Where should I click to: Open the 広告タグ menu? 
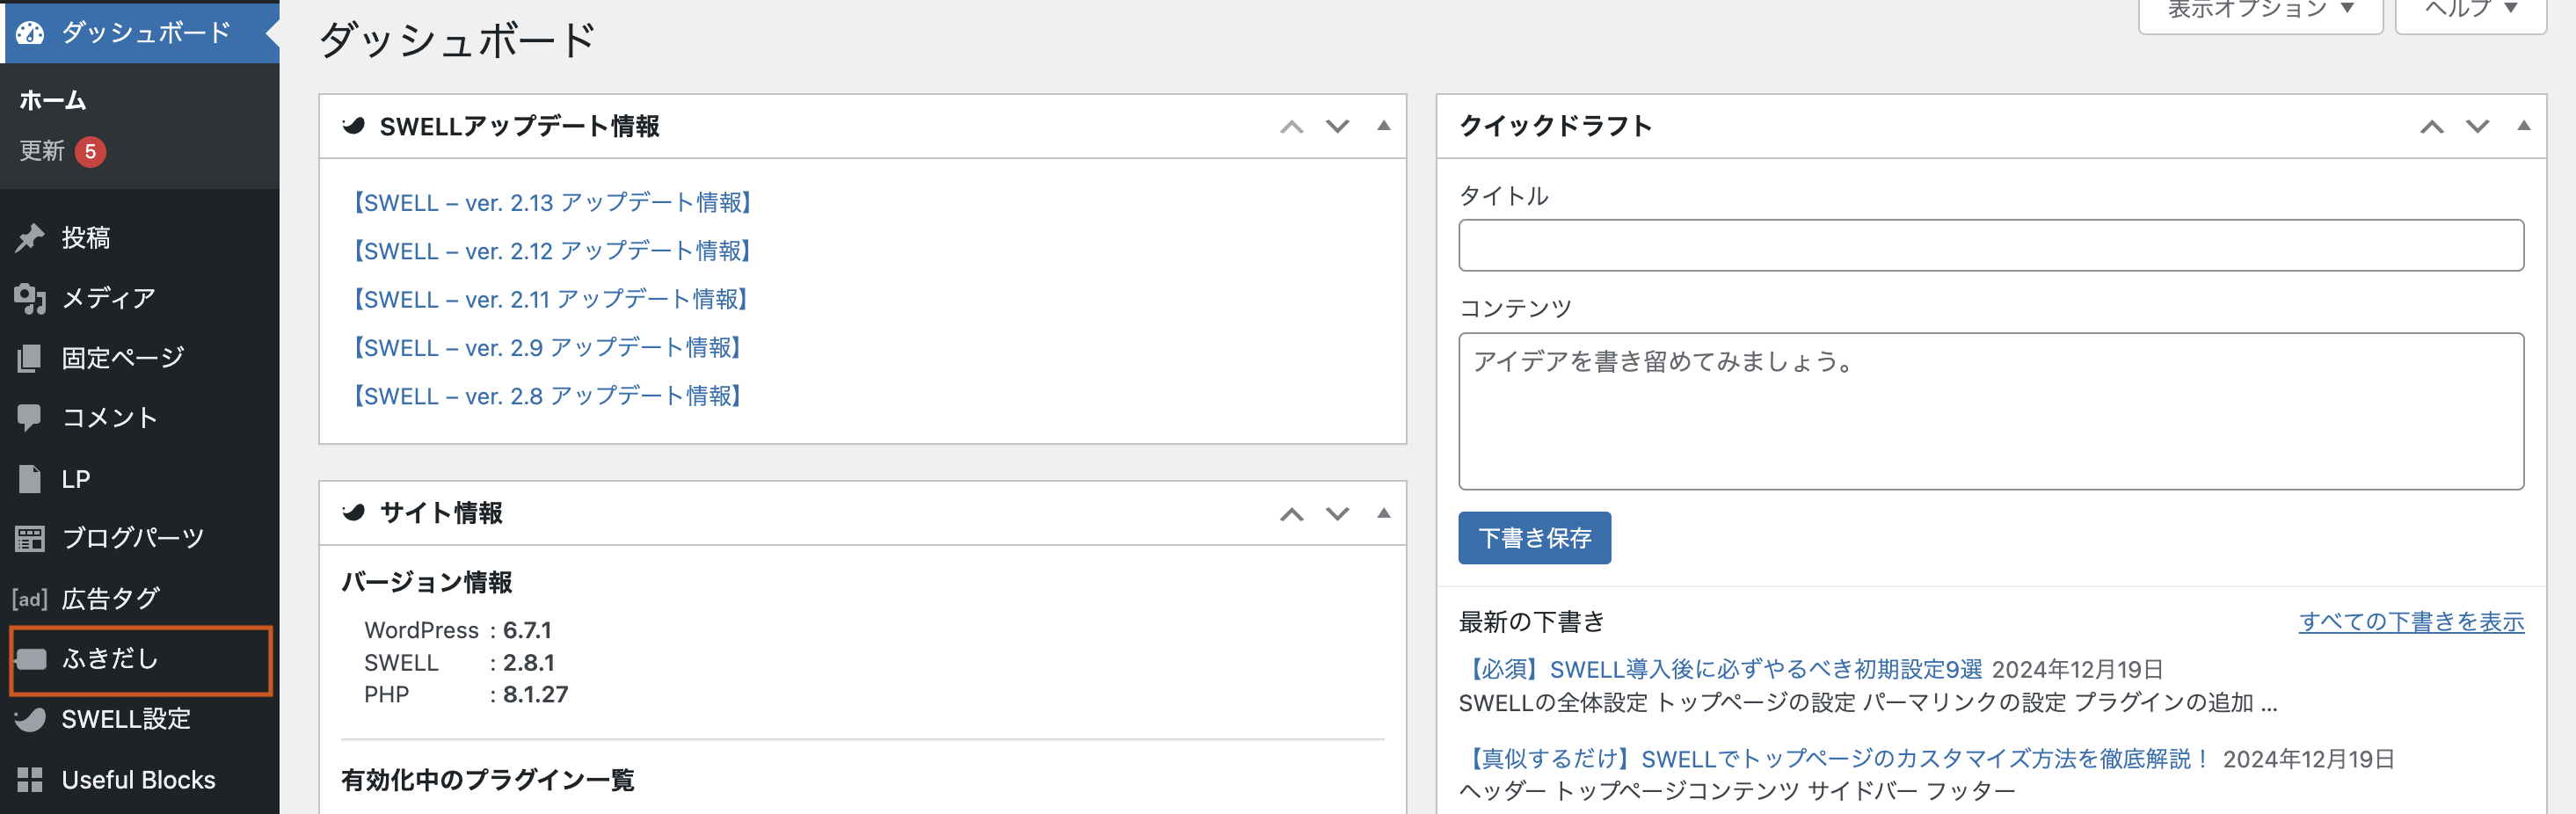(x=140, y=599)
